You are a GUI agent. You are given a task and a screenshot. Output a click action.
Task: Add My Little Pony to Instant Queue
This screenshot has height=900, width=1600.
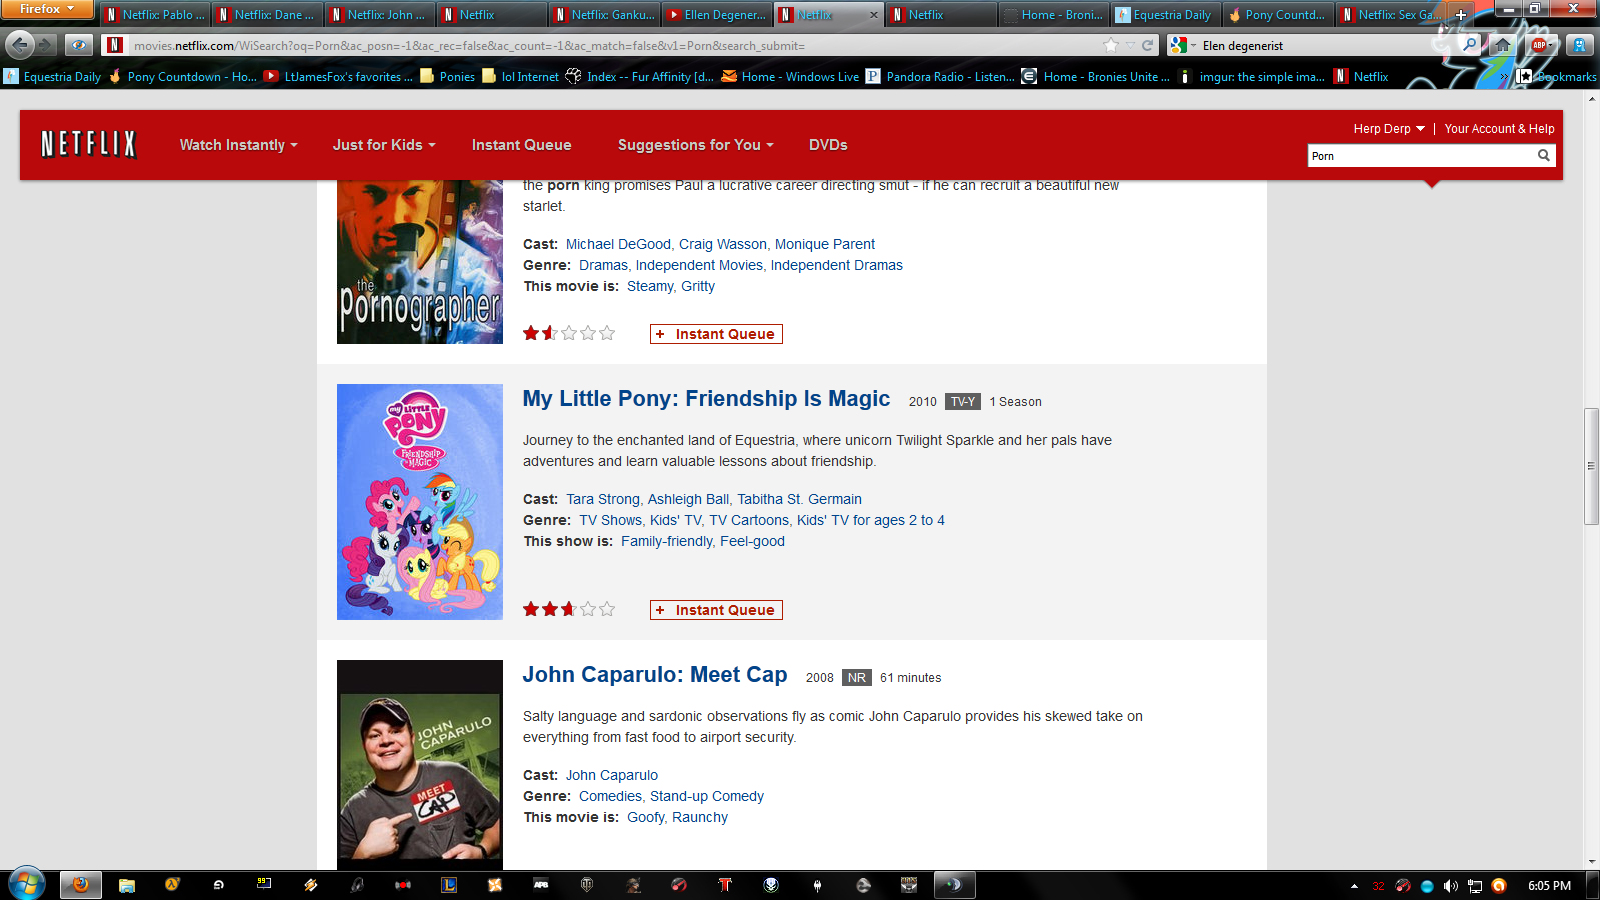click(716, 610)
